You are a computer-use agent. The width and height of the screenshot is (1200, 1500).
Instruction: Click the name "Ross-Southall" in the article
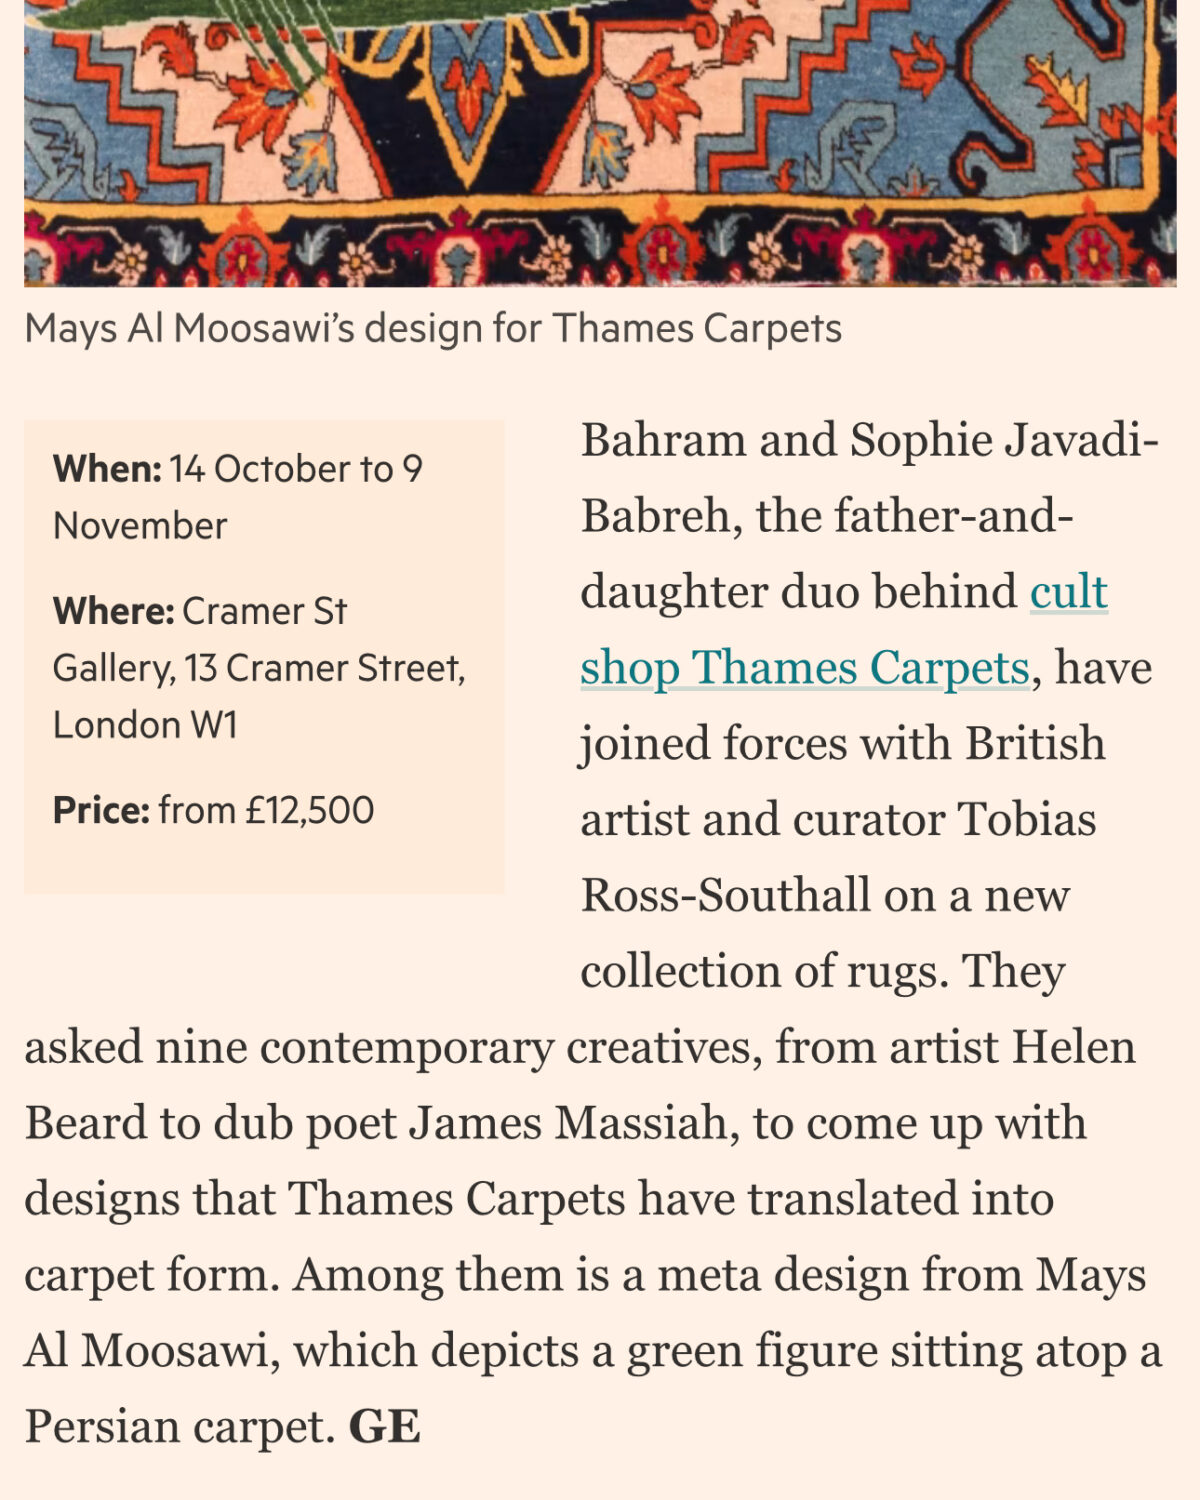click(725, 896)
